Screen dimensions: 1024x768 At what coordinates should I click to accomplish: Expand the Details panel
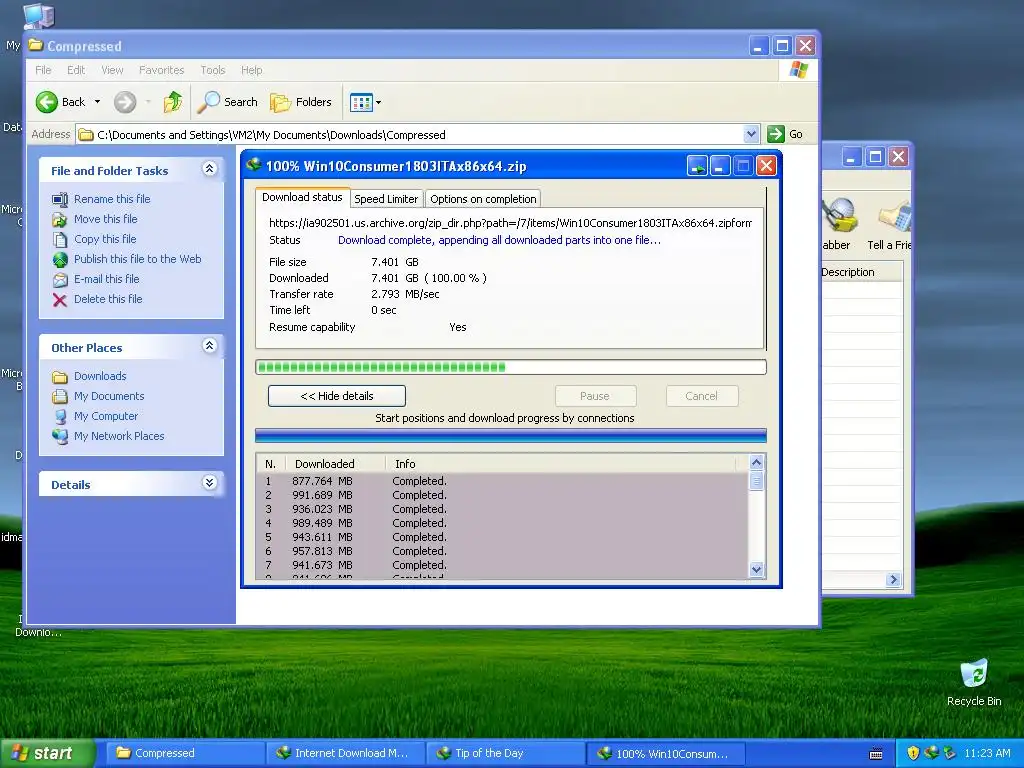coord(210,483)
